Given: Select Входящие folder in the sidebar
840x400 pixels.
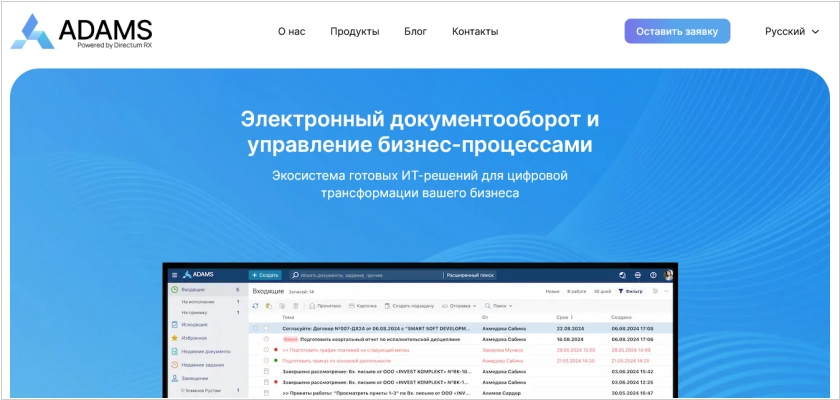Looking at the screenshot, I should (192, 290).
